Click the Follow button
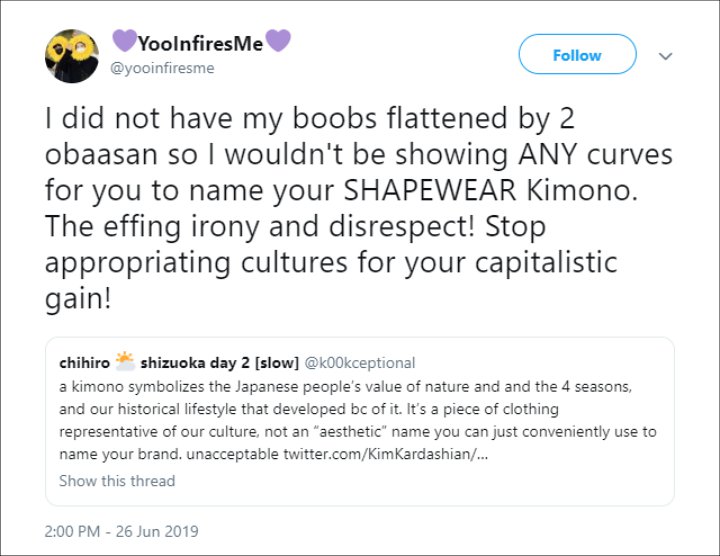The height and width of the screenshot is (556, 720). point(577,54)
